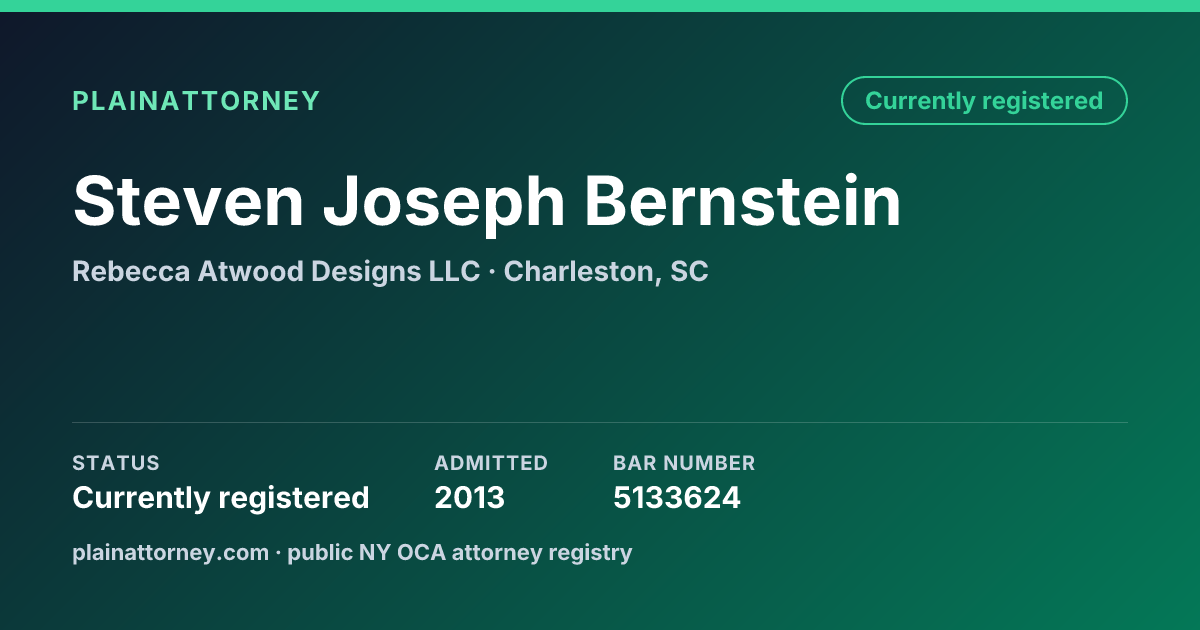Click the dot separator before Charleston
Screen dimensions: 1200x630
(x=492, y=272)
